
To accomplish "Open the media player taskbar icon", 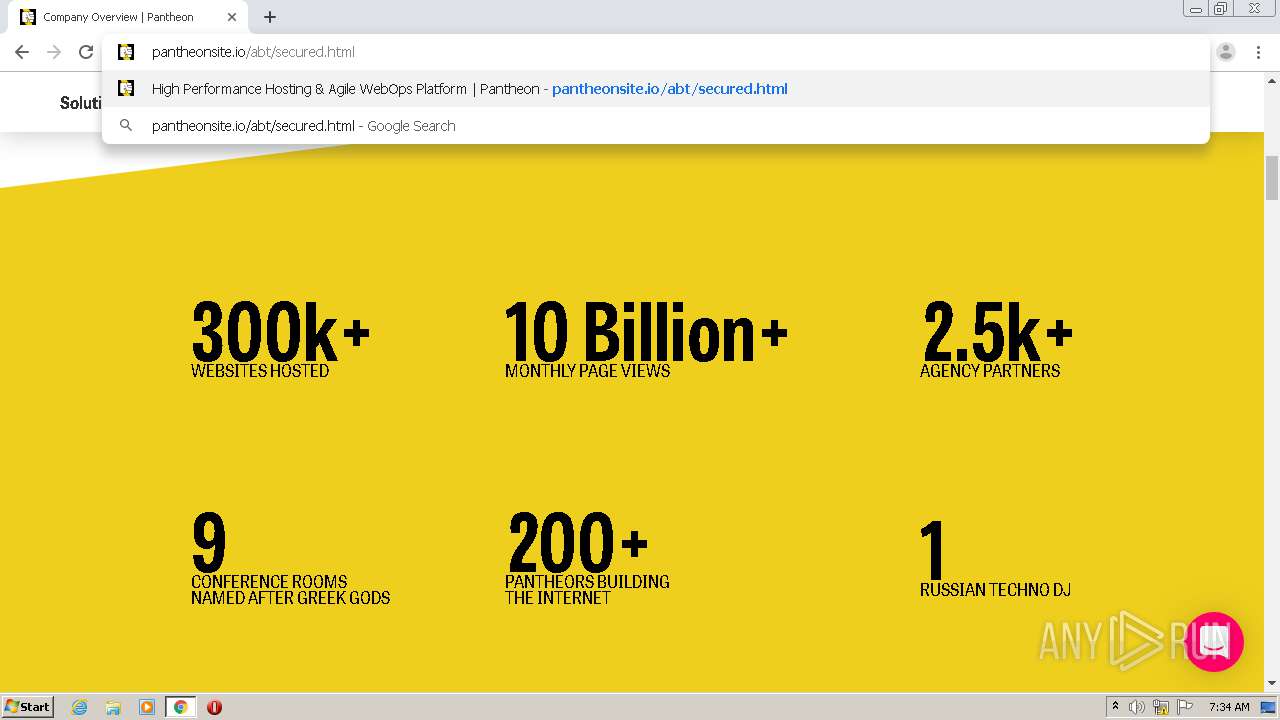I will pyautogui.click(x=147, y=707).
